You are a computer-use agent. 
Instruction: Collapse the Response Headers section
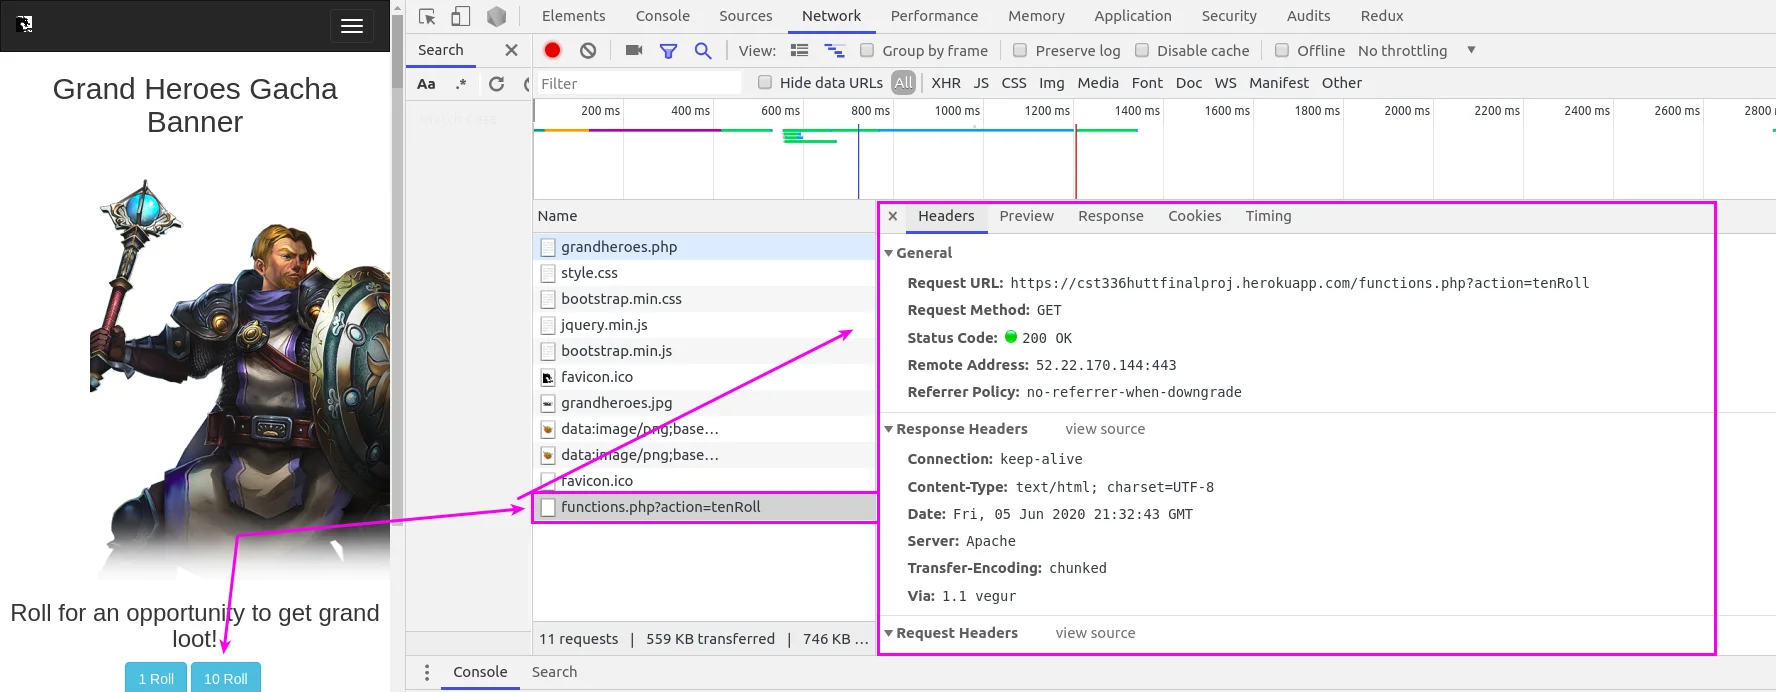point(889,429)
